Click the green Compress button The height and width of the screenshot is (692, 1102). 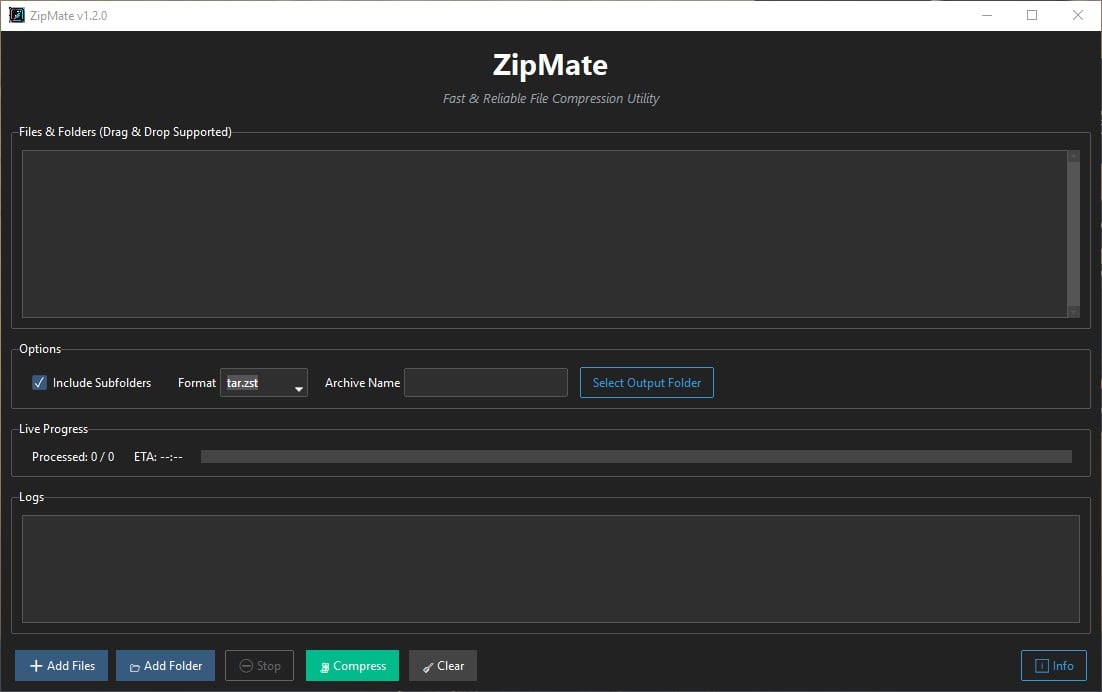pyautogui.click(x=352, y=665)
